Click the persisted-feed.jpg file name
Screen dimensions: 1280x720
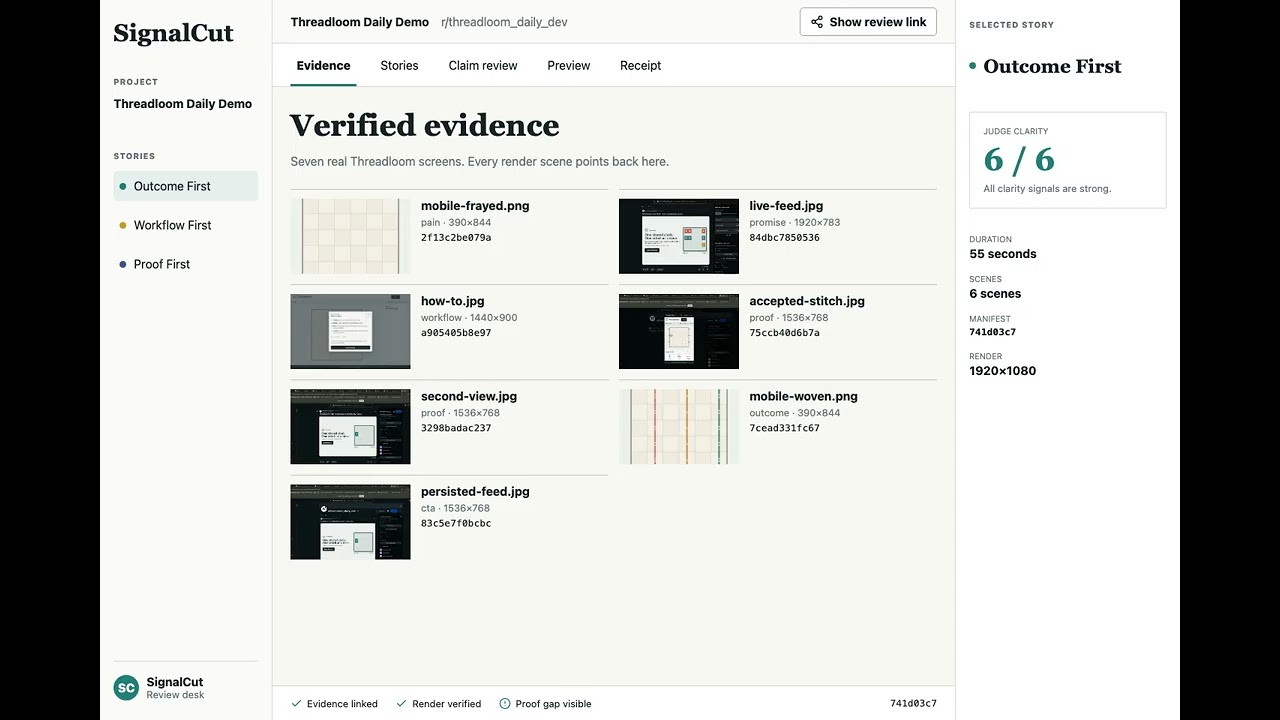[475, 491]
